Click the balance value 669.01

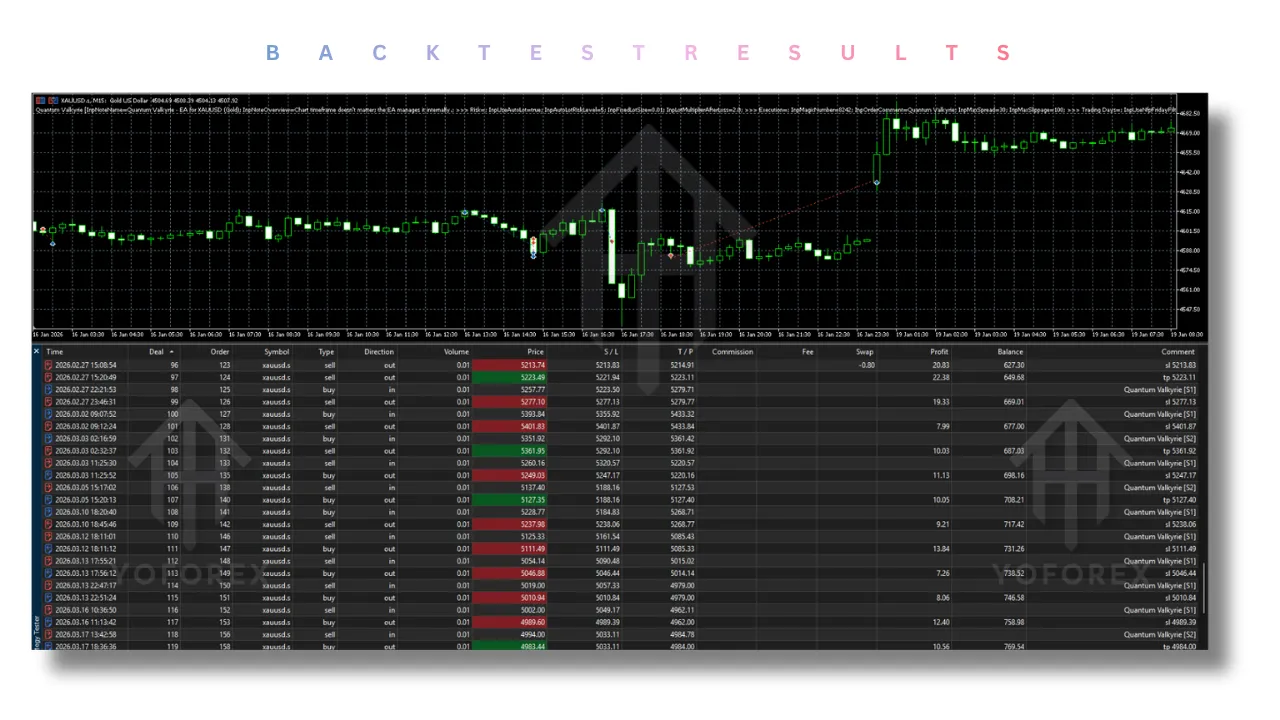pos(1012,401)
